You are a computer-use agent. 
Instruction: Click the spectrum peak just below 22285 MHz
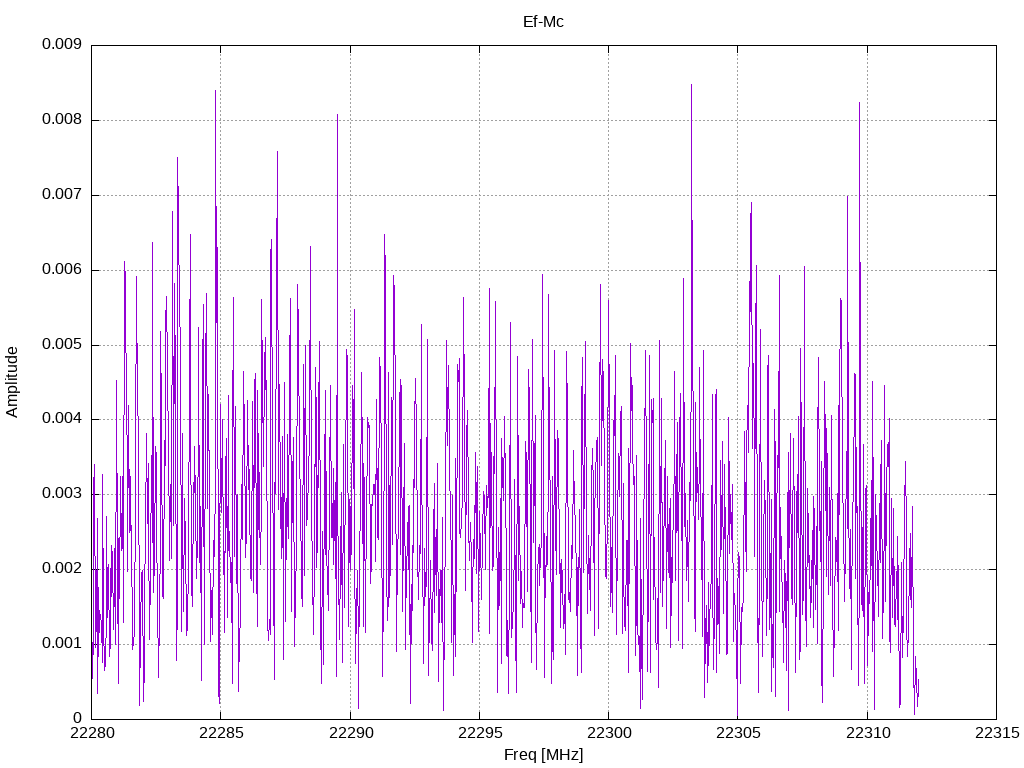(x=216, y=91)
